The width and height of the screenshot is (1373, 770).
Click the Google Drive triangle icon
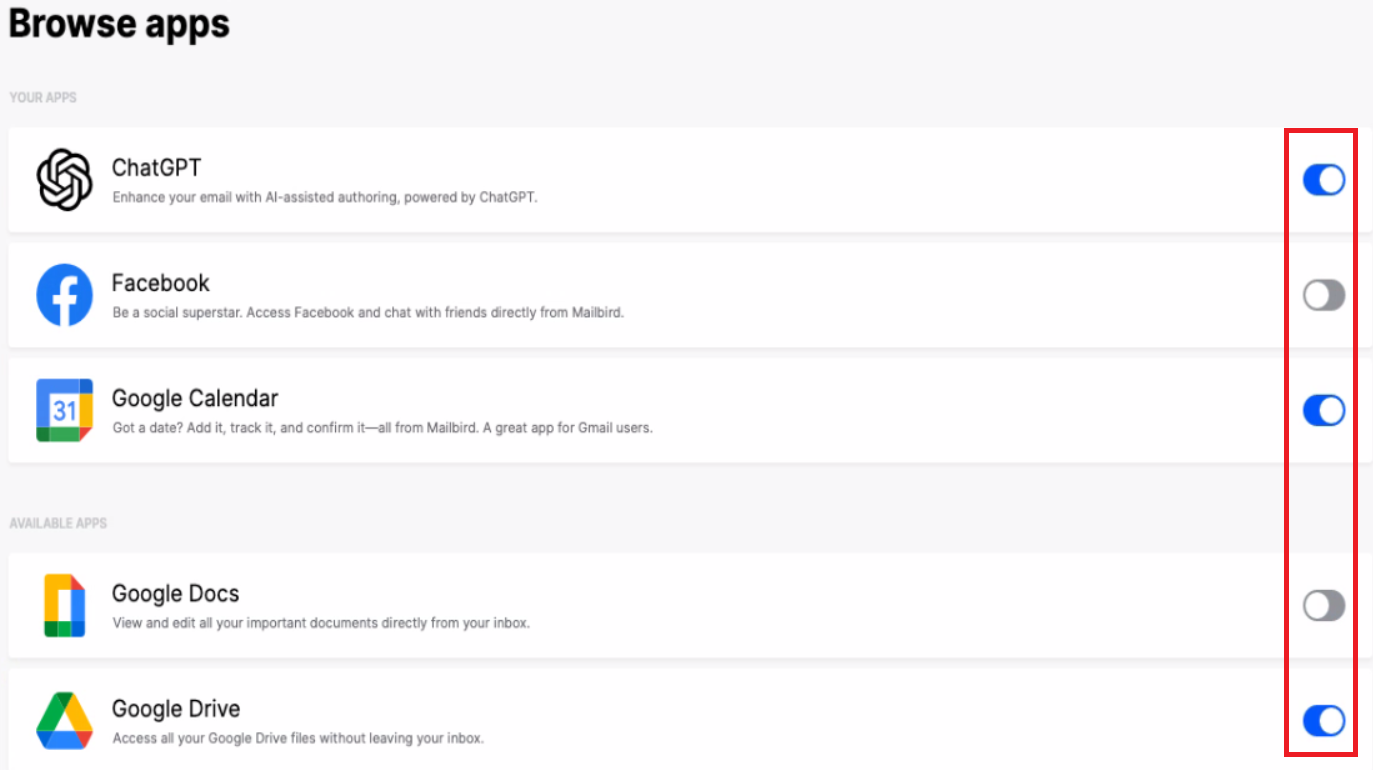click(64, 720)
